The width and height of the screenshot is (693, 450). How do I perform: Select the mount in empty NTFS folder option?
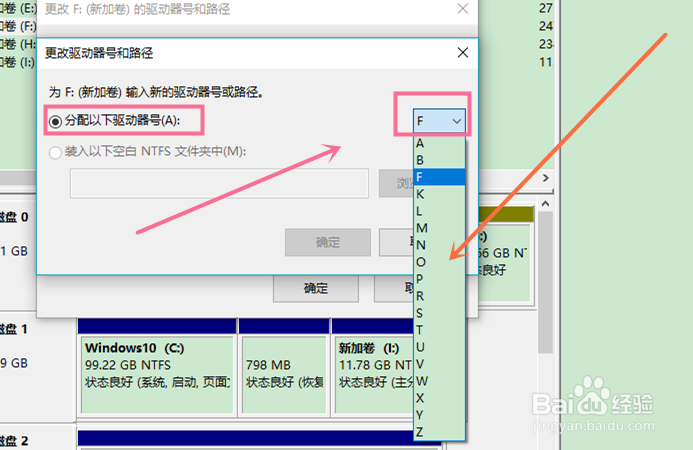tap(55, 153)
